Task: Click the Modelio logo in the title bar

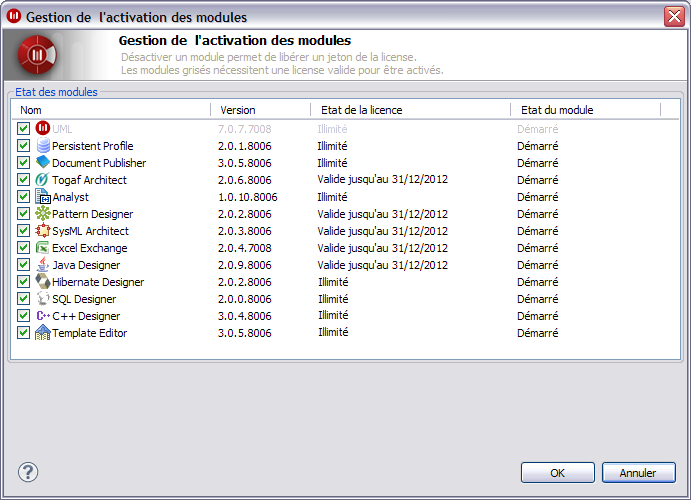Action: (x=14, y=16)
